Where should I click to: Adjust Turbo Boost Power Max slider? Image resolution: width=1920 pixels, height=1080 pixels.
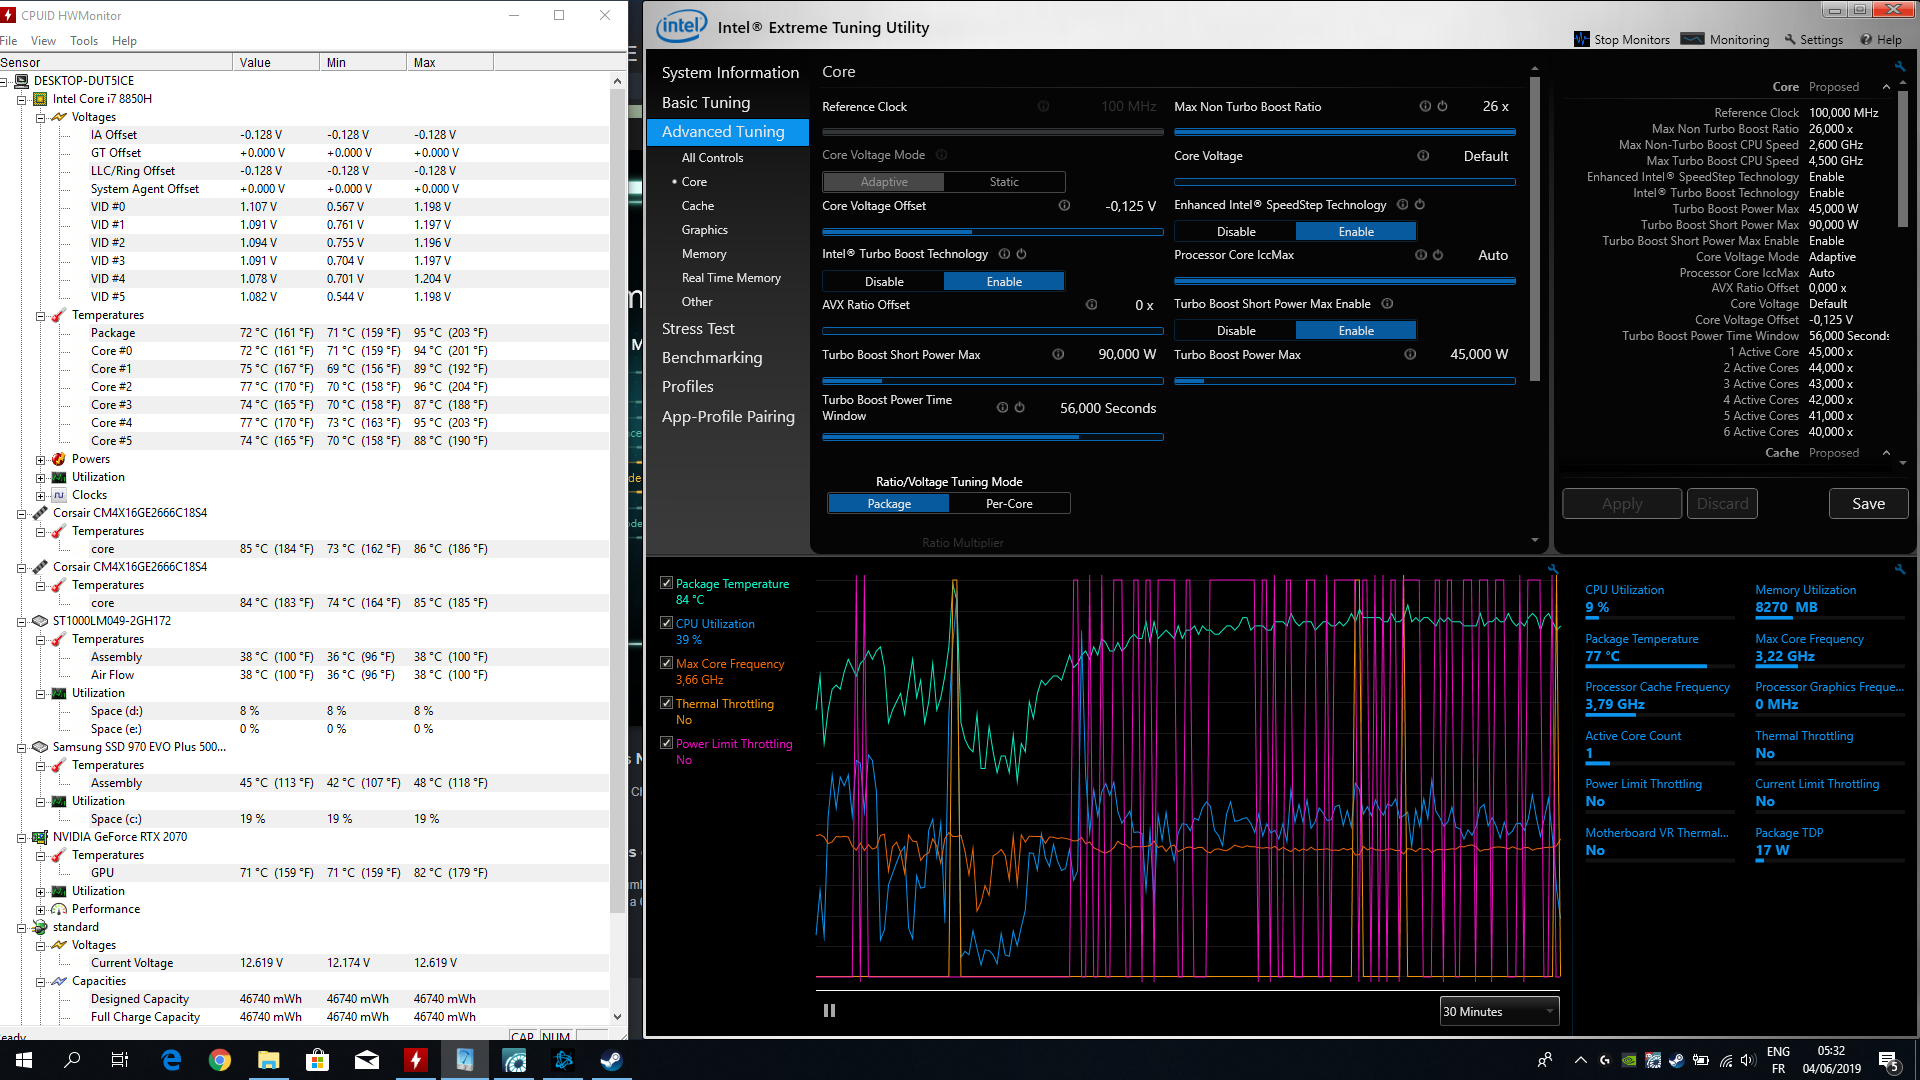tap(1344, 380)
